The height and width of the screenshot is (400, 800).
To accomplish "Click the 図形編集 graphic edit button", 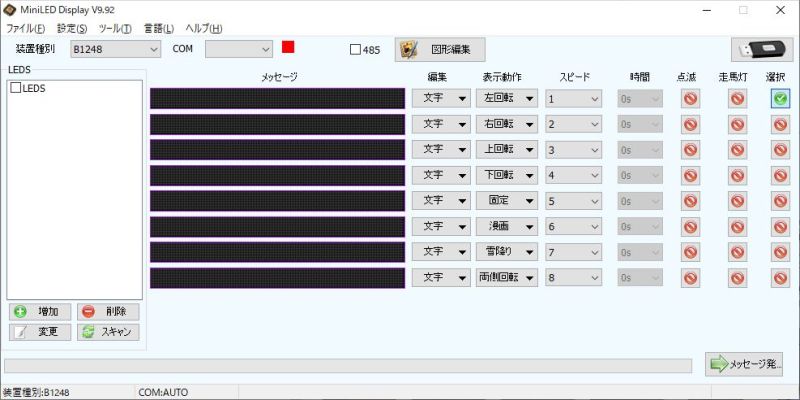I will (440, 49).
